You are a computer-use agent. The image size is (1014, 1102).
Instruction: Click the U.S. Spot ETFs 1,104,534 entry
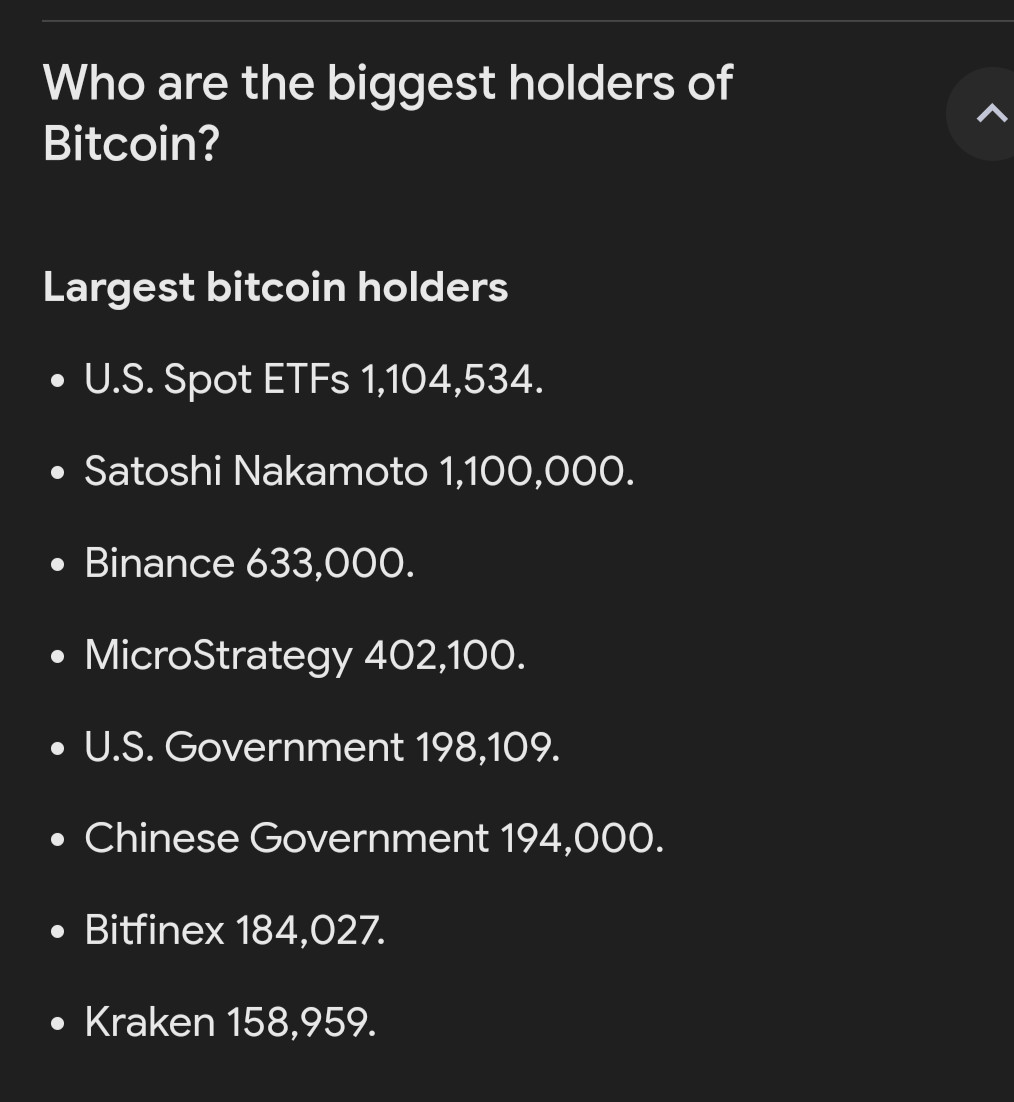click(x=313, y=380)
